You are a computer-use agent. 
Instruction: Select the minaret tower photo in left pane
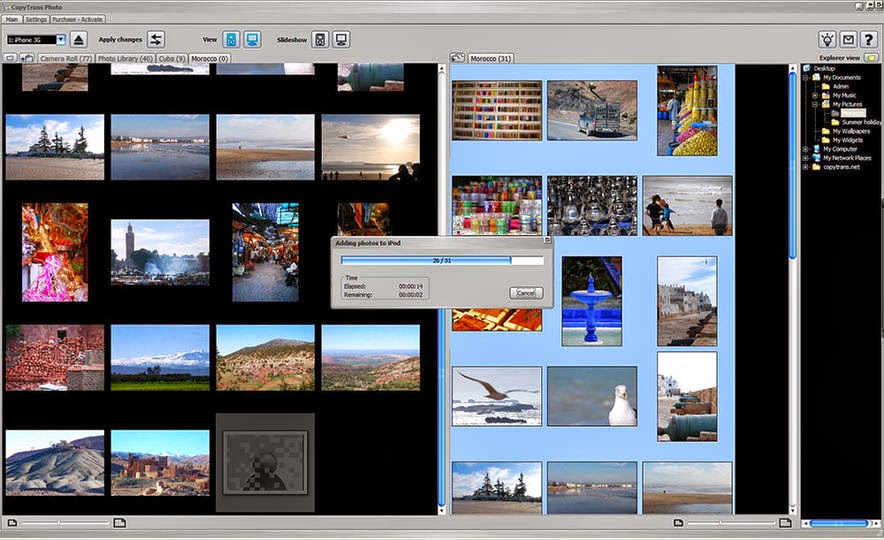click(x=160, y=252)
